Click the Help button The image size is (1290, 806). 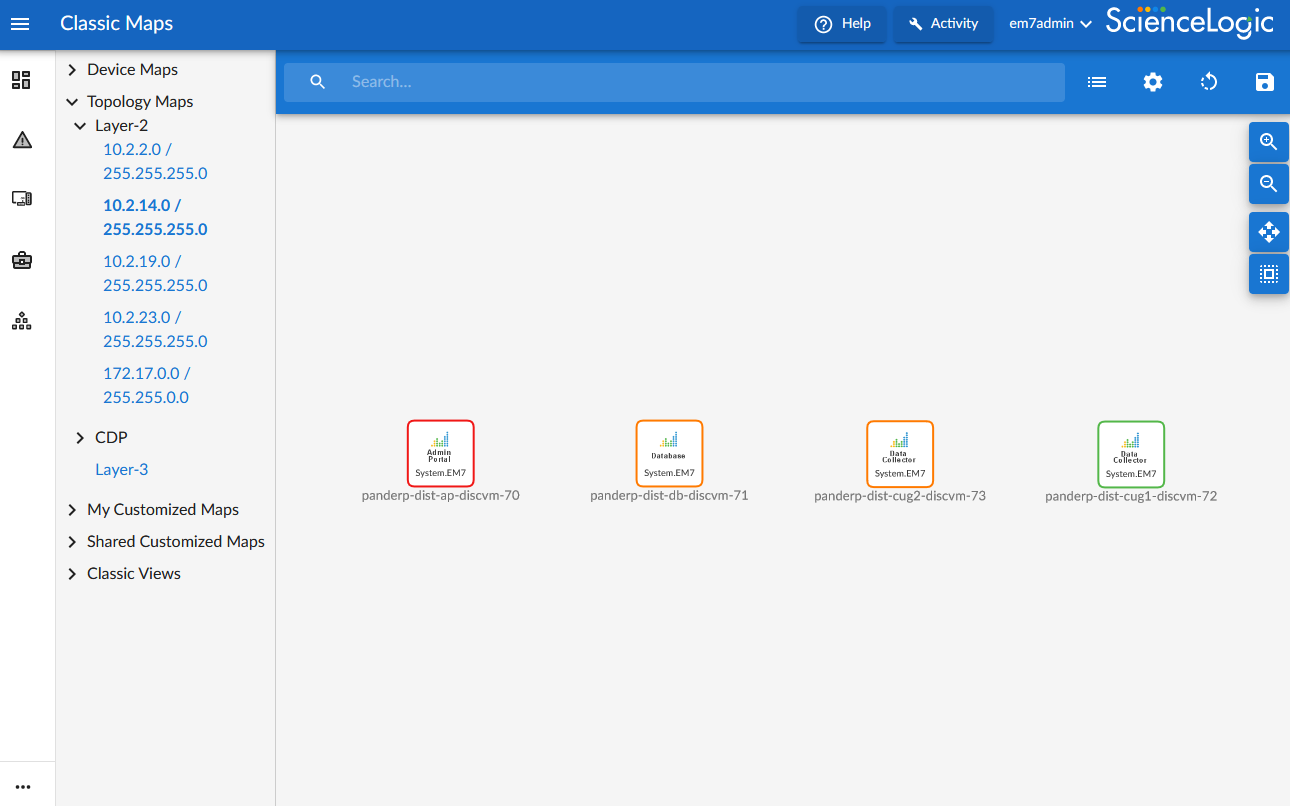click(x=842, y=24)
